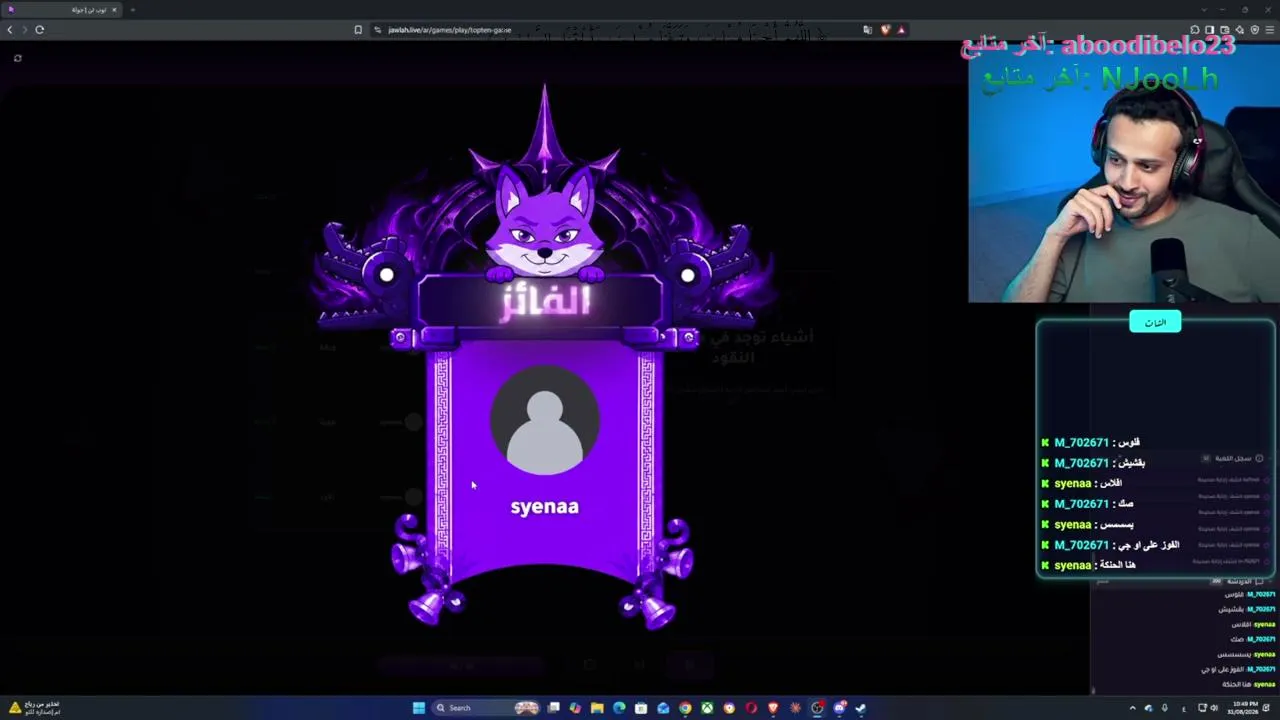Screen dimensions: 1280x720
Task: Click the winner's avatar picture
Action: point(545,420)
